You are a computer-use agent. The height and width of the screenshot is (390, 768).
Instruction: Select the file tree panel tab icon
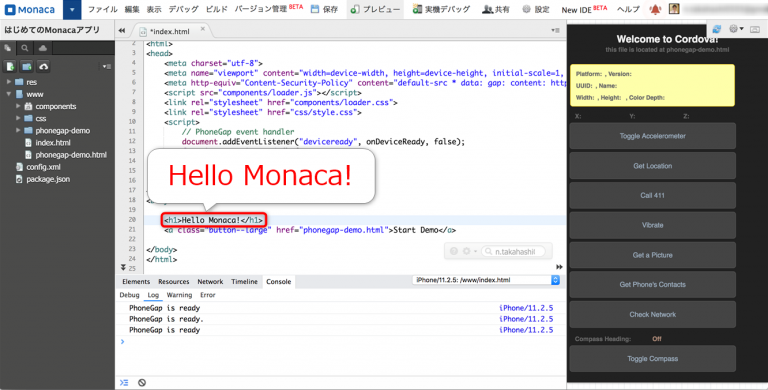click(x=7, y=48)
